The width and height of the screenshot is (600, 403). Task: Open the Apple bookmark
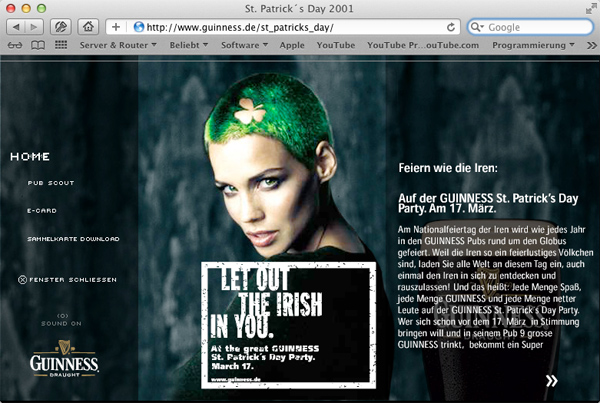tap(292, 45)
